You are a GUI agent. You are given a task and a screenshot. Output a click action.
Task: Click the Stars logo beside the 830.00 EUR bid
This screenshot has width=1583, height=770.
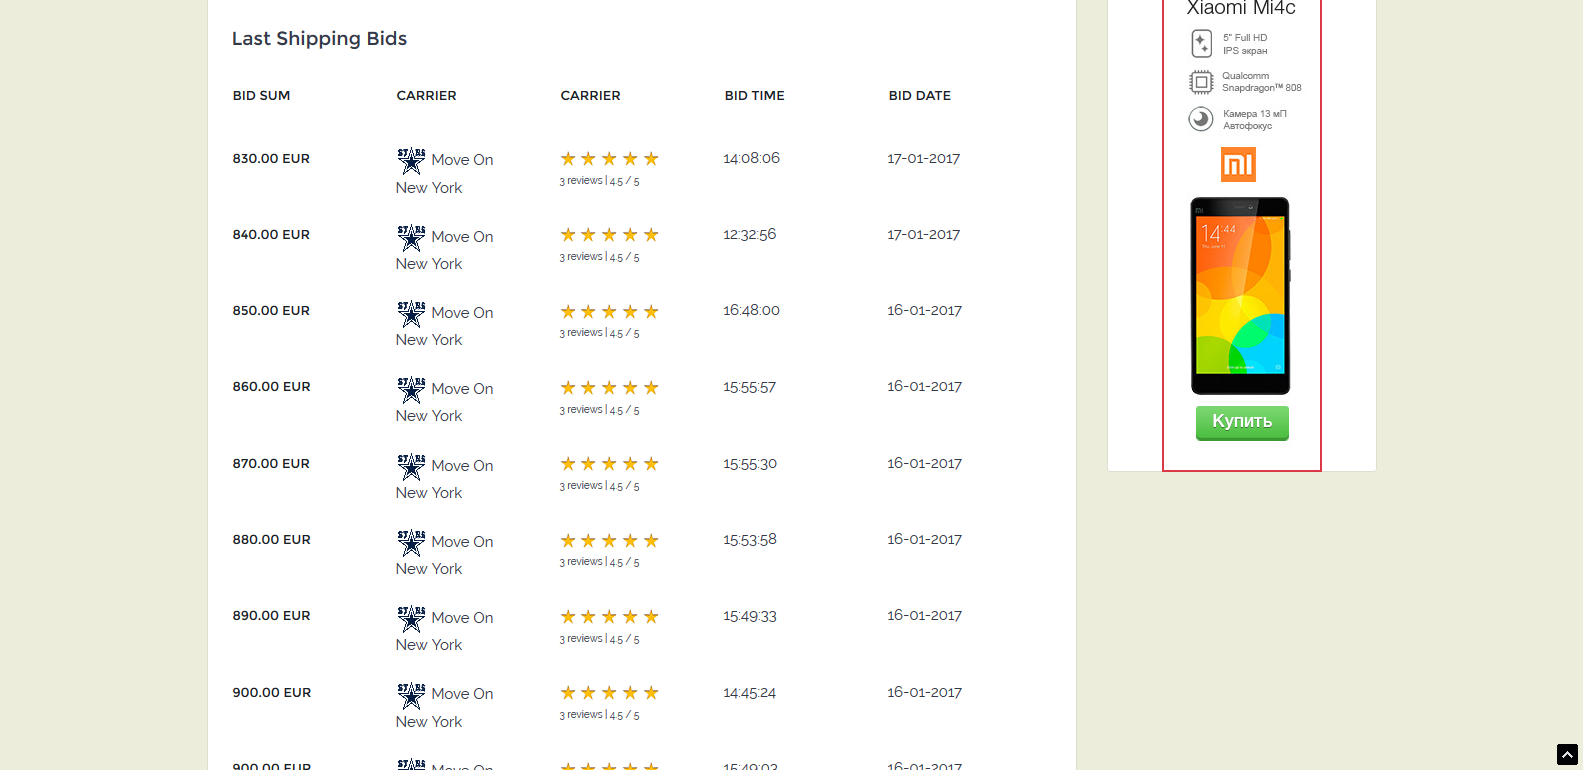[x=411, y=160]
